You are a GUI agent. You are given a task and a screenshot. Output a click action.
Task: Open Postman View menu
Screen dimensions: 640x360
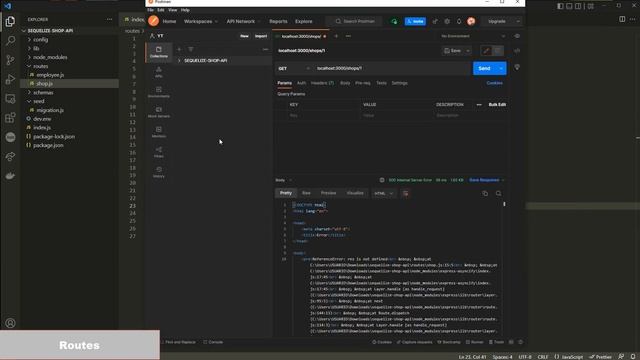click(x=173, y=10)
